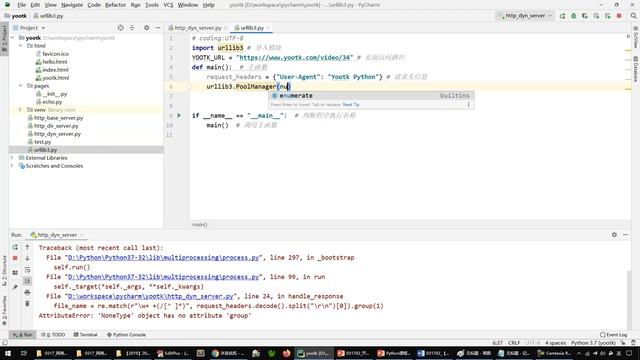This screenshot has height=360, width=640.
Task: Stop process using Run panel red square
Action: tap(15, 258)
